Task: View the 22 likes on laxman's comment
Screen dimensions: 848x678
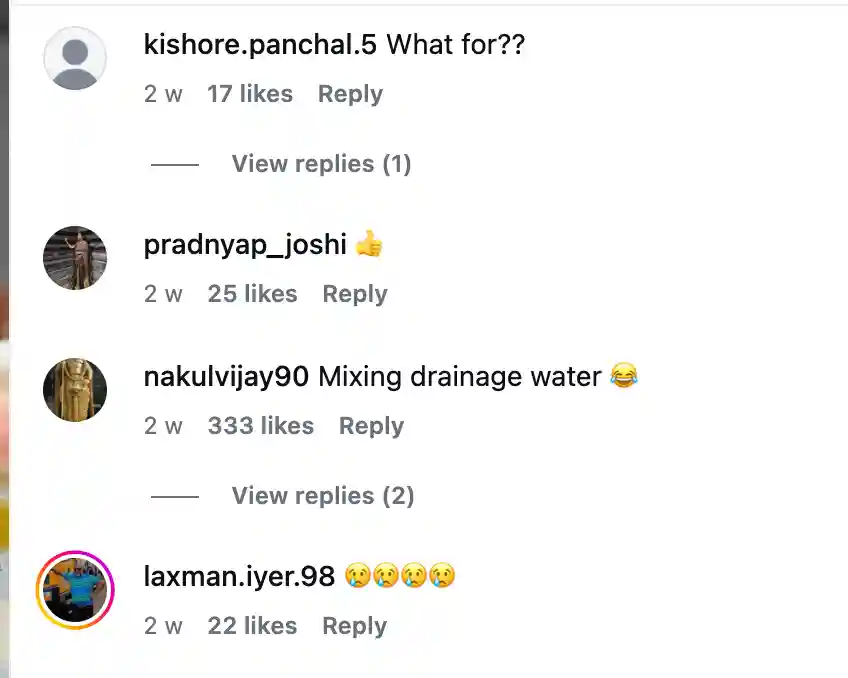Action: tap(252, 626)
